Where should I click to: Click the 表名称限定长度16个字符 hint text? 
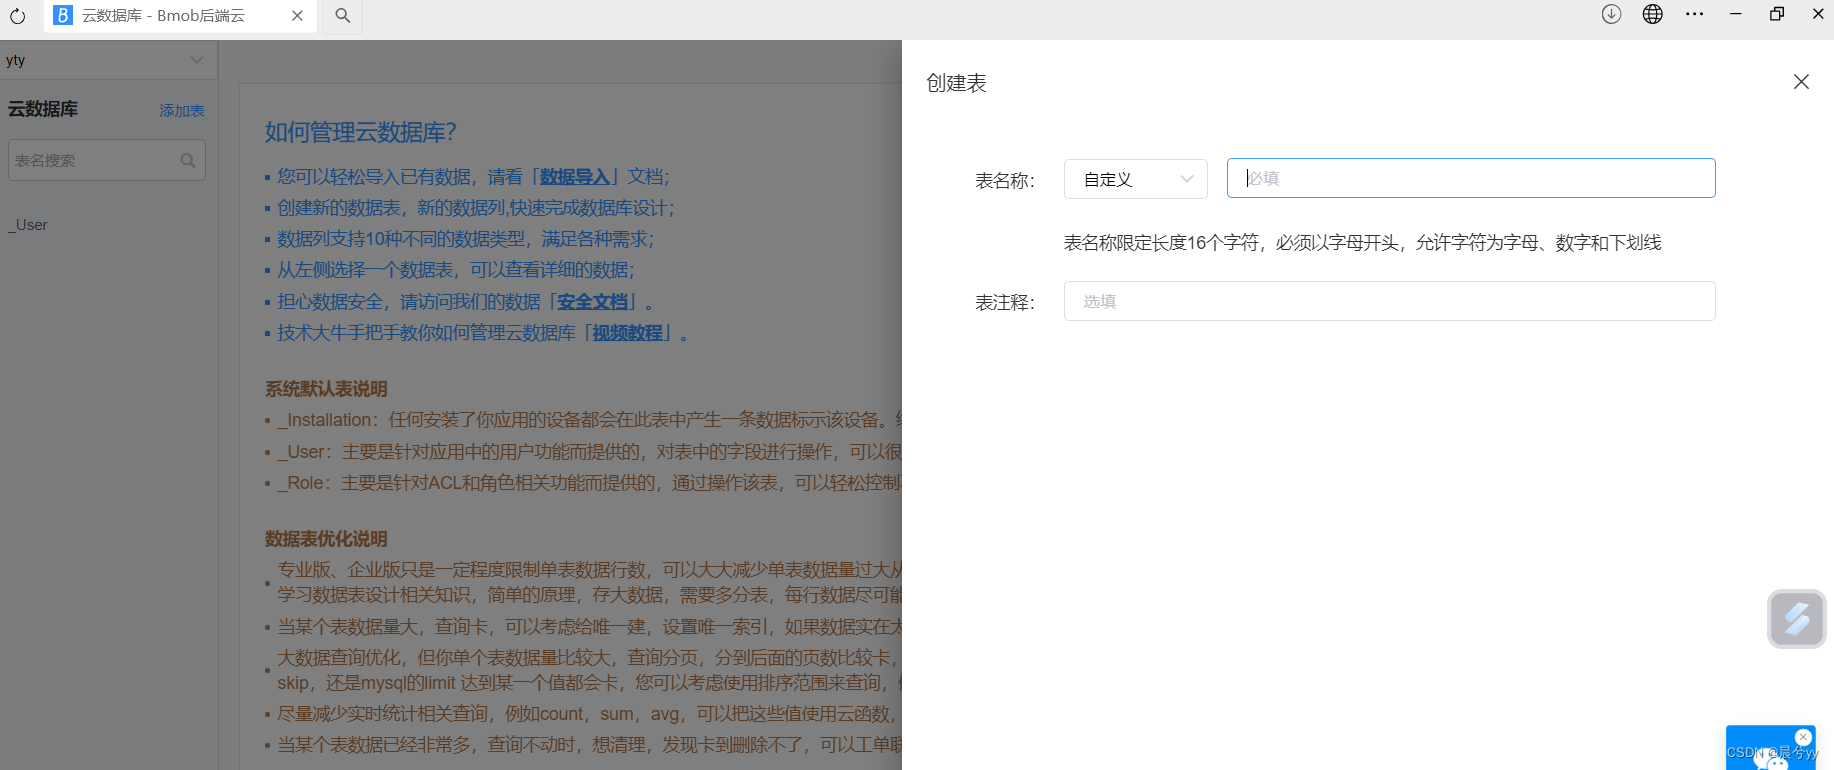1362,243
